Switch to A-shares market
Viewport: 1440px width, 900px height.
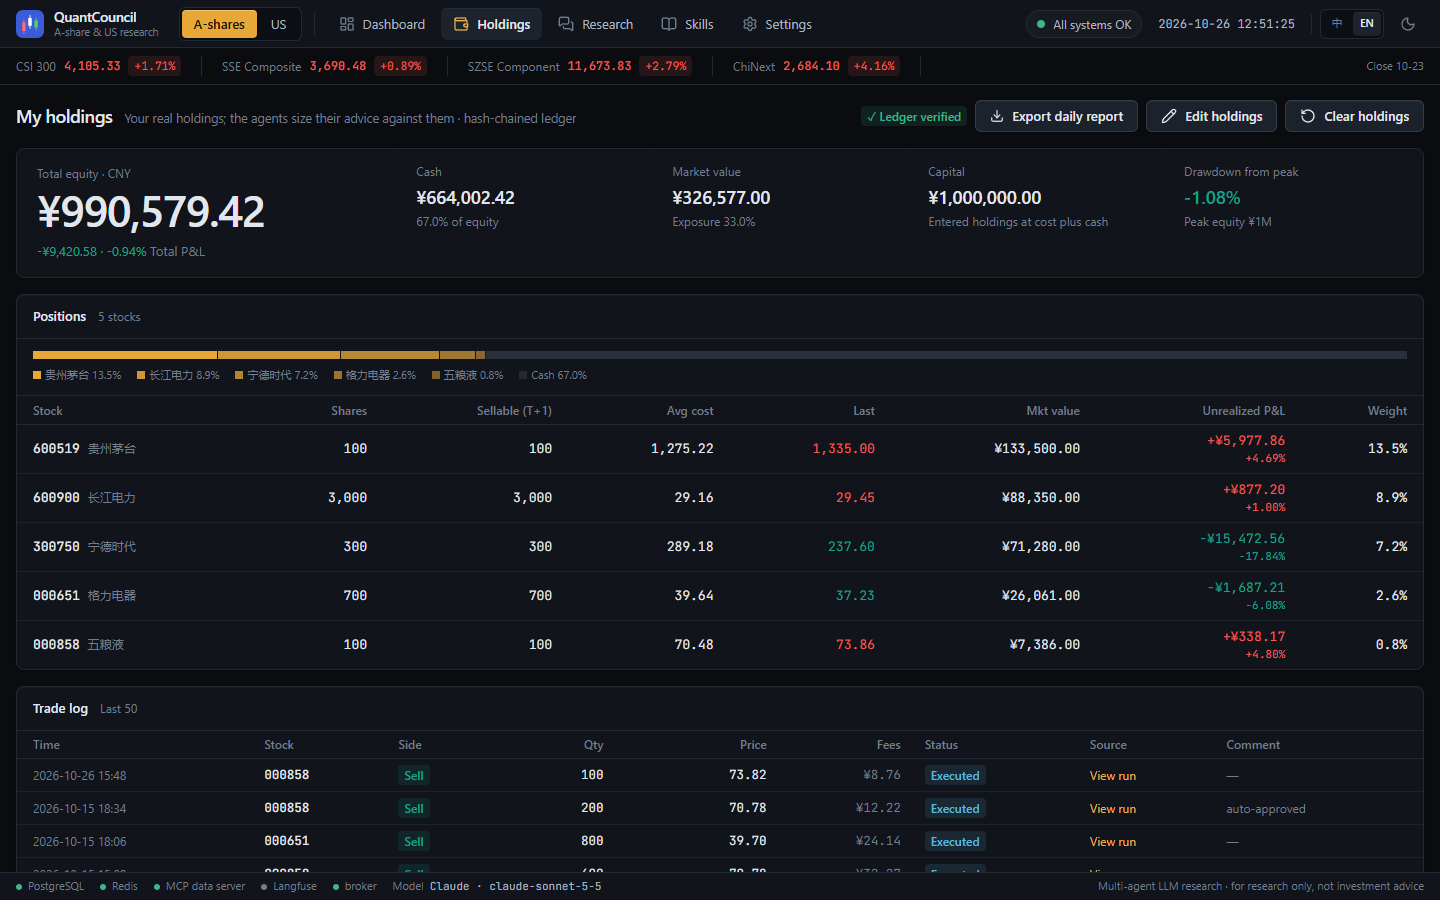(219, 24)
